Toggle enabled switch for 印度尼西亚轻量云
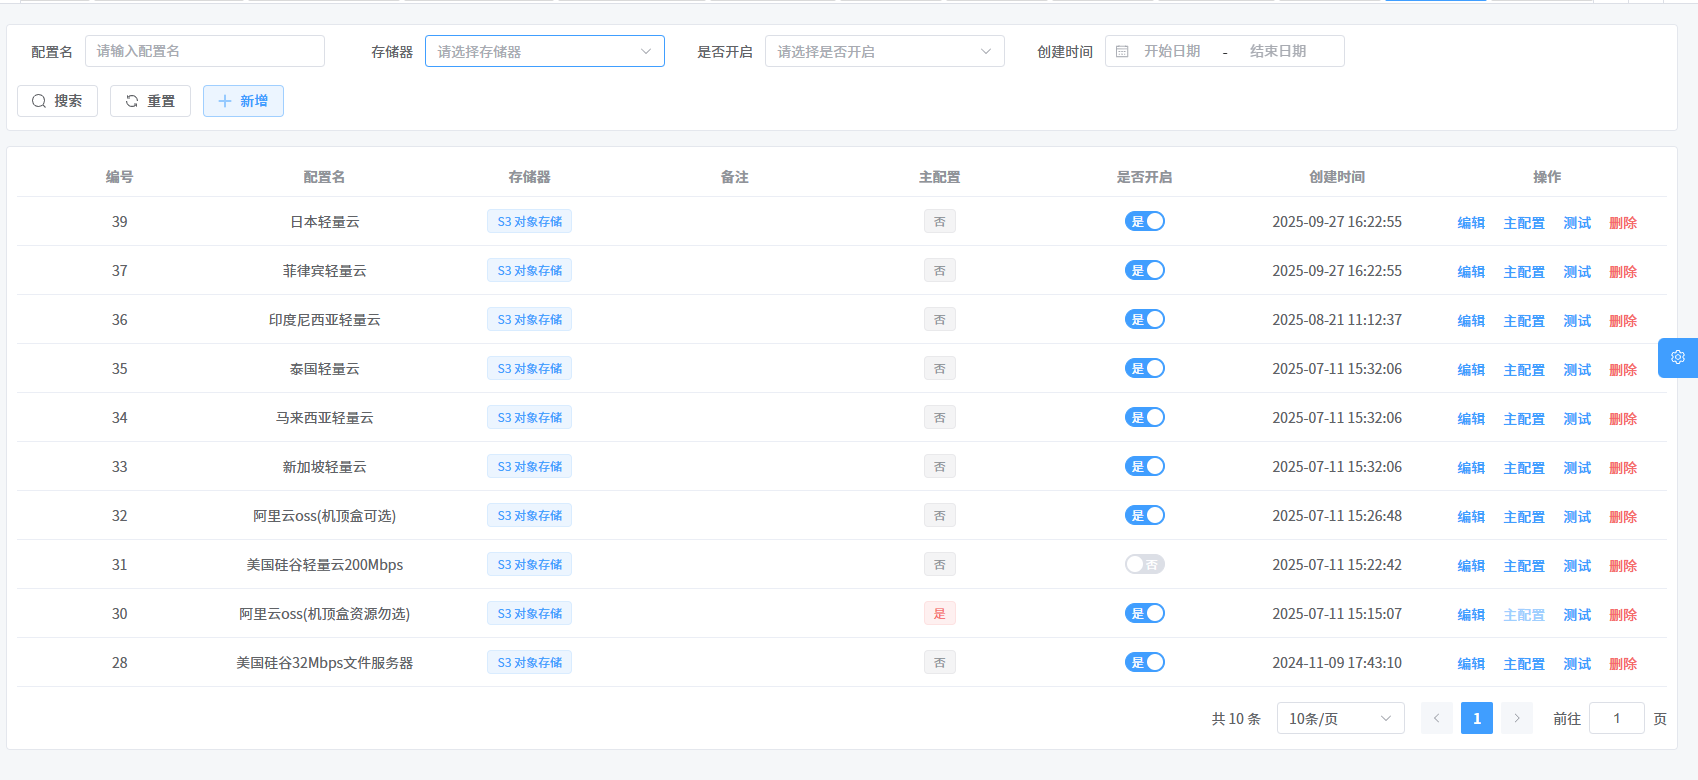The width and height of the screenshot is (1698, 780). (x=1145, y=319)
